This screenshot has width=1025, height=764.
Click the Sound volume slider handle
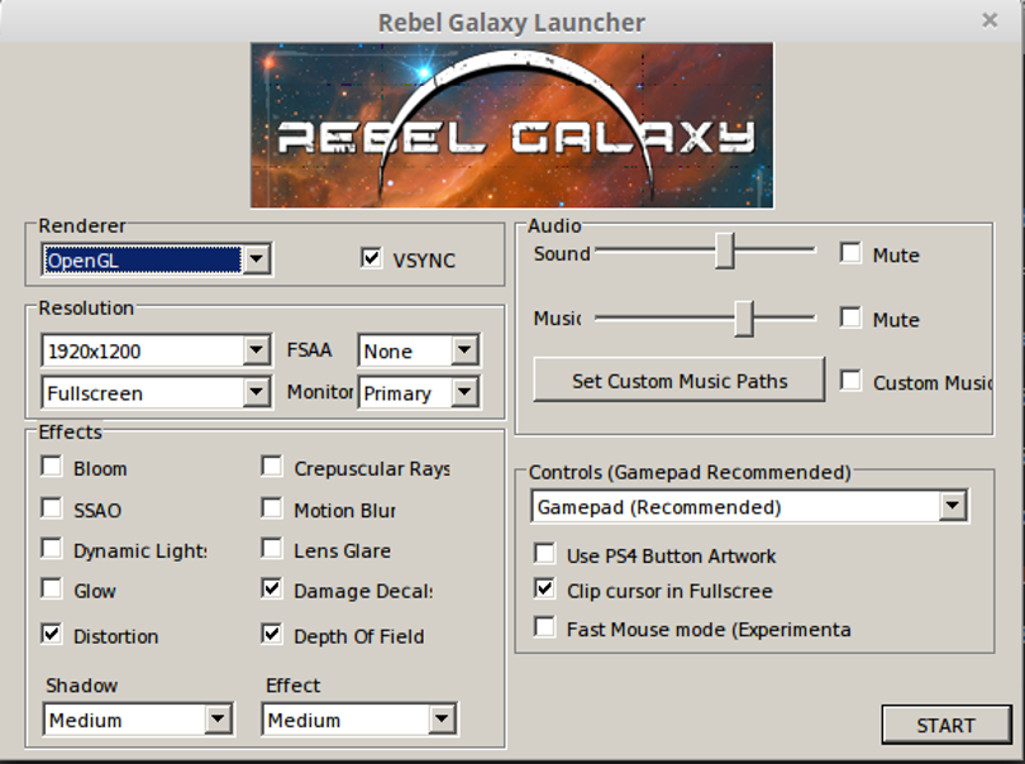coord(724,250)
